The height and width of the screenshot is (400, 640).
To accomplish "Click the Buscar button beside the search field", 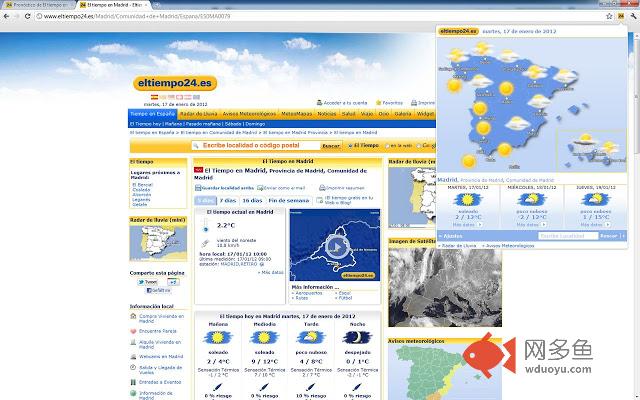I will coord(331,146).
